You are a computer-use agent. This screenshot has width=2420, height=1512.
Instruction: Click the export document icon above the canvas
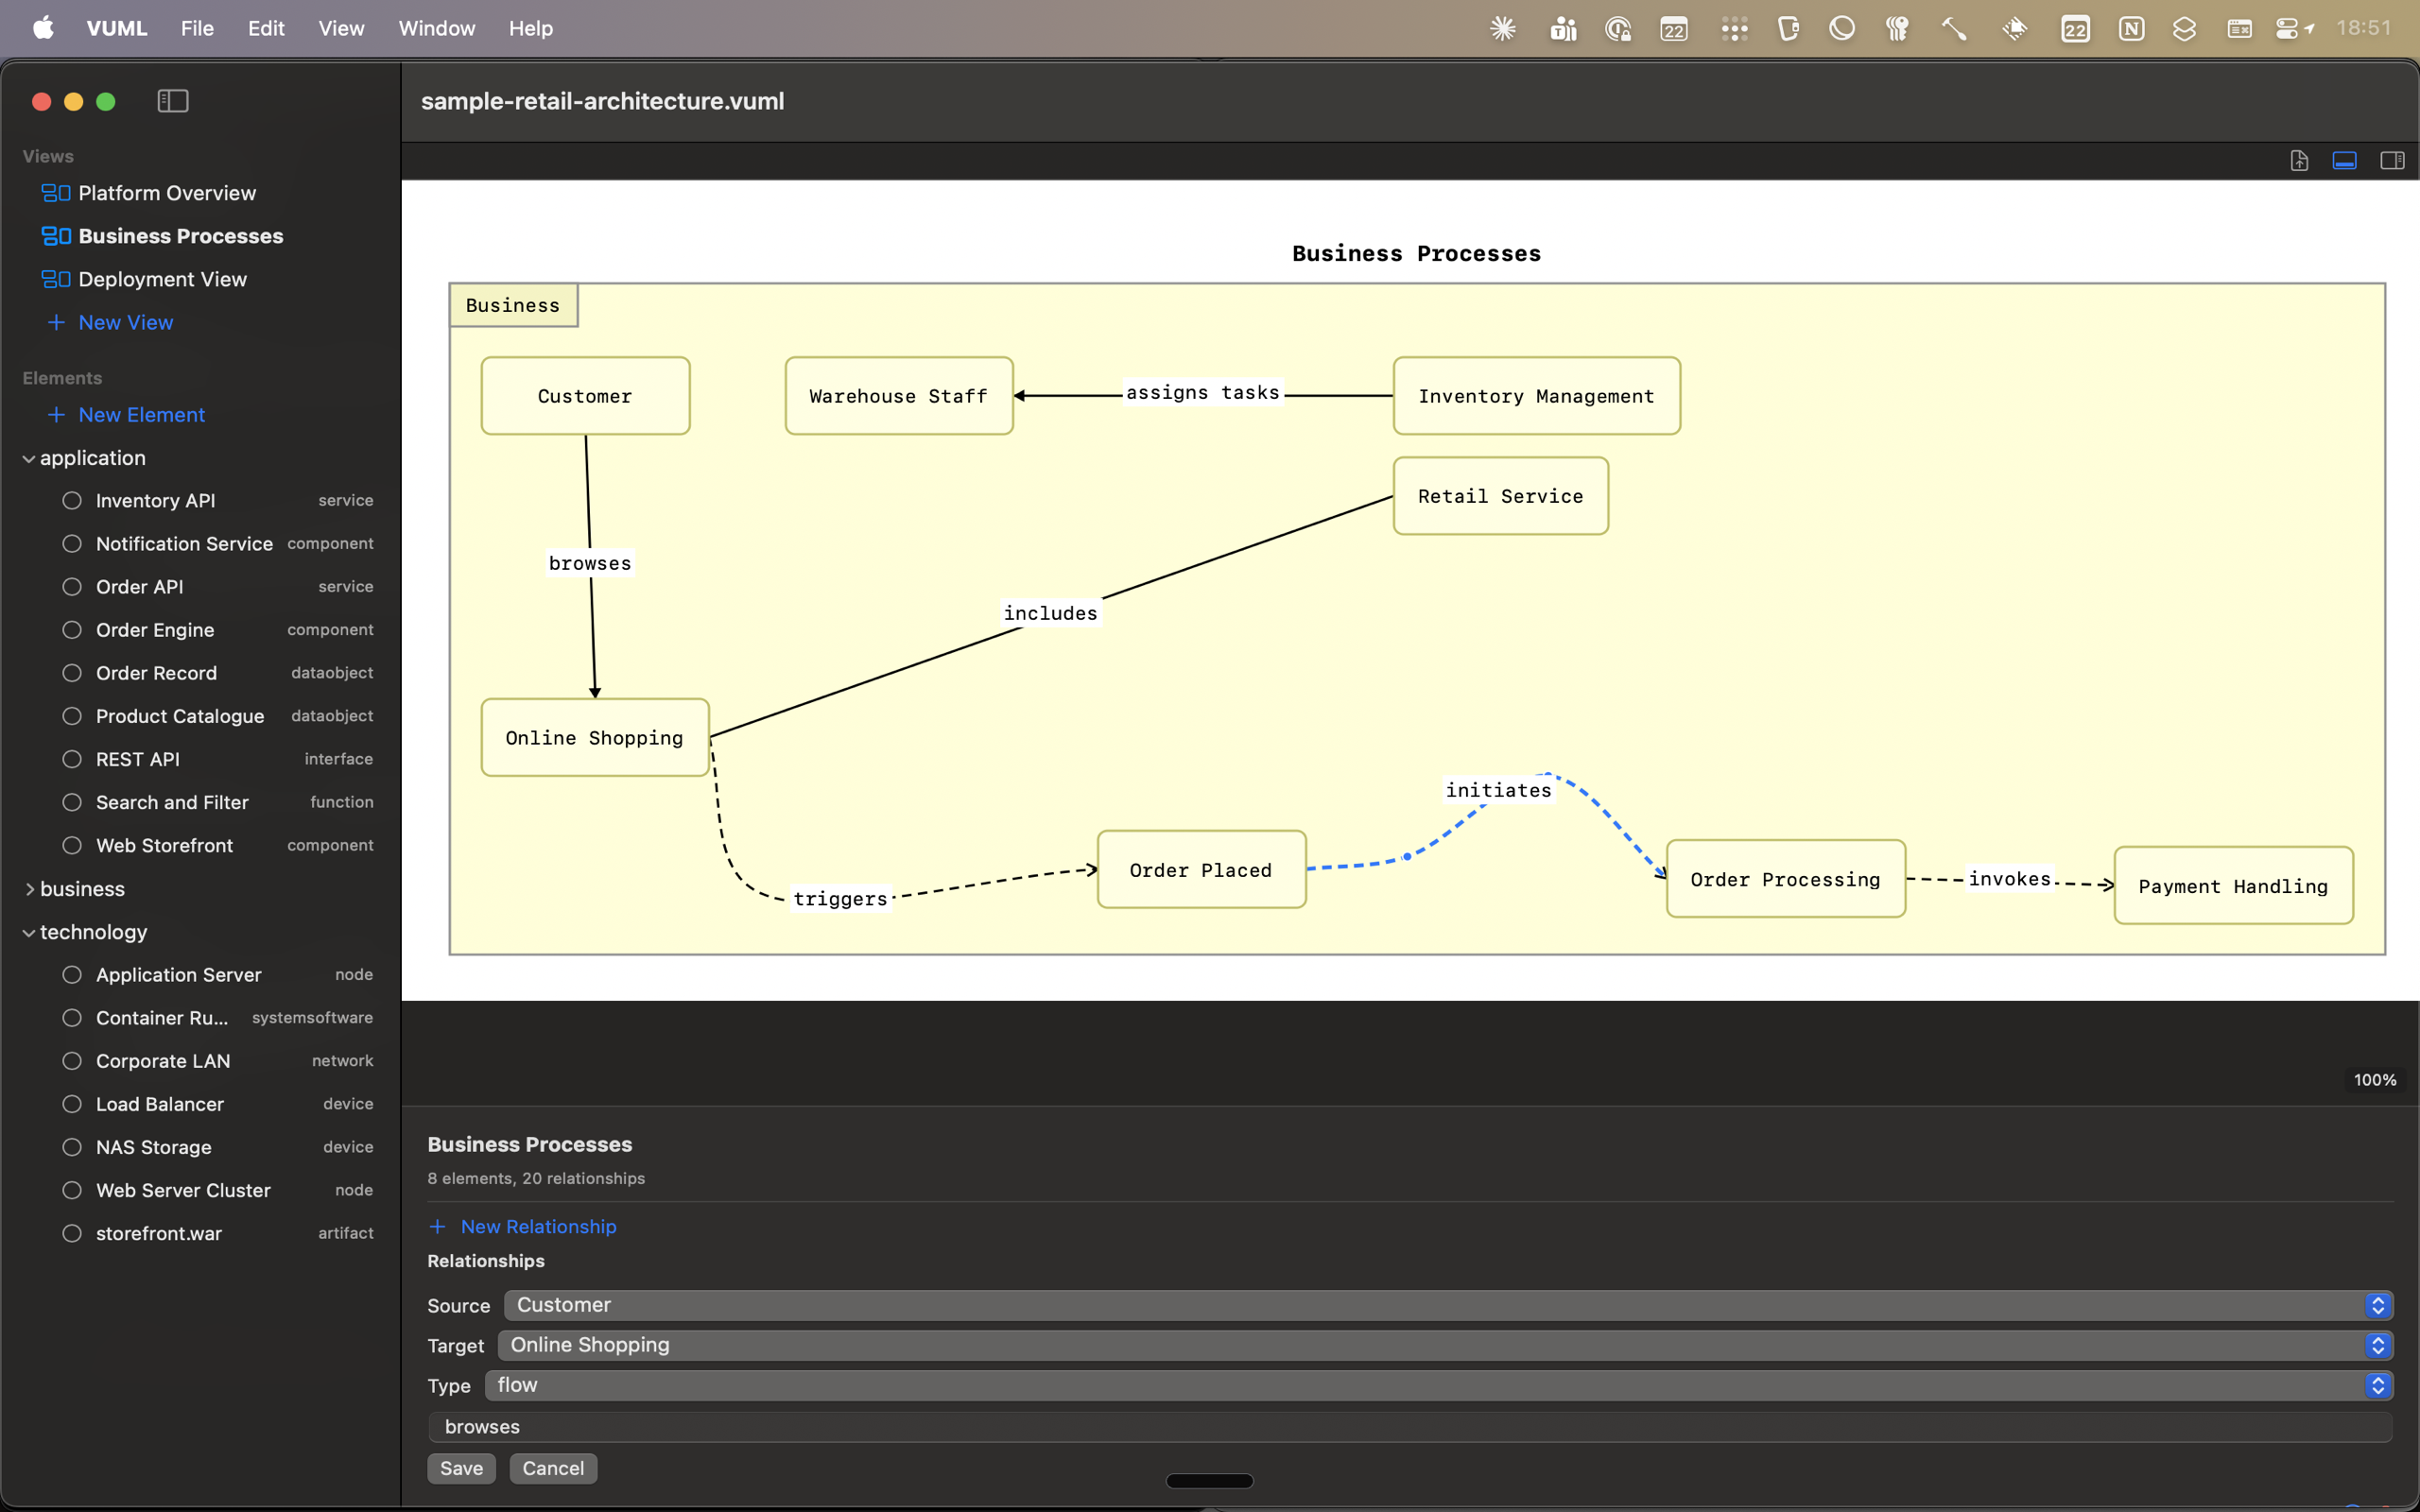2299,160
